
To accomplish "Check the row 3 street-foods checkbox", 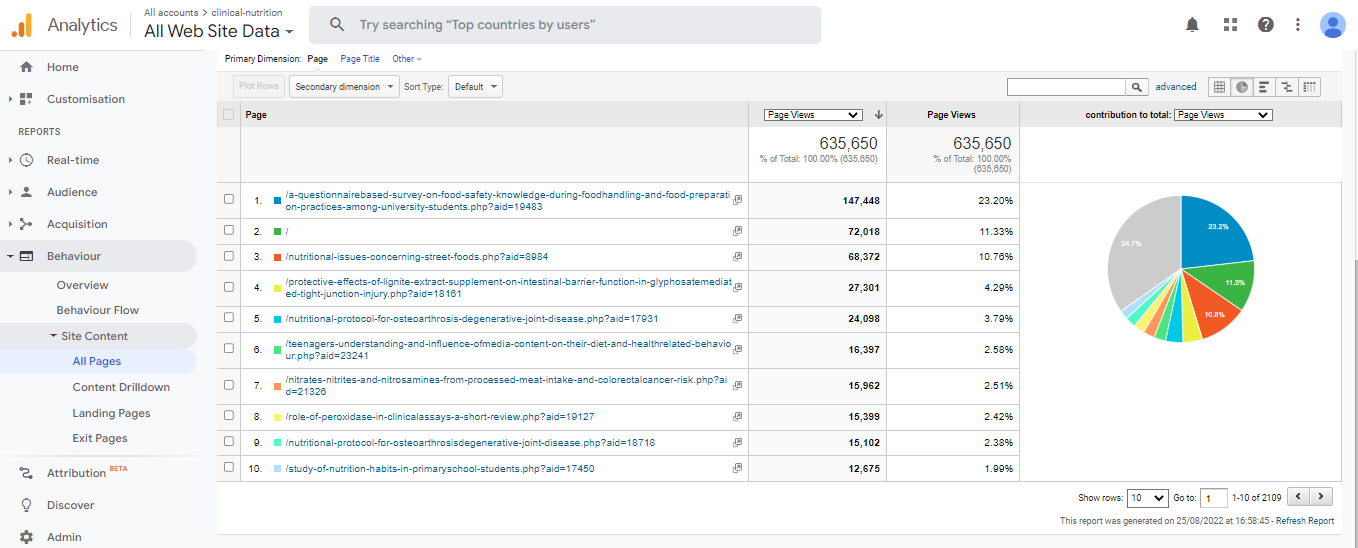I will point(229,257).
